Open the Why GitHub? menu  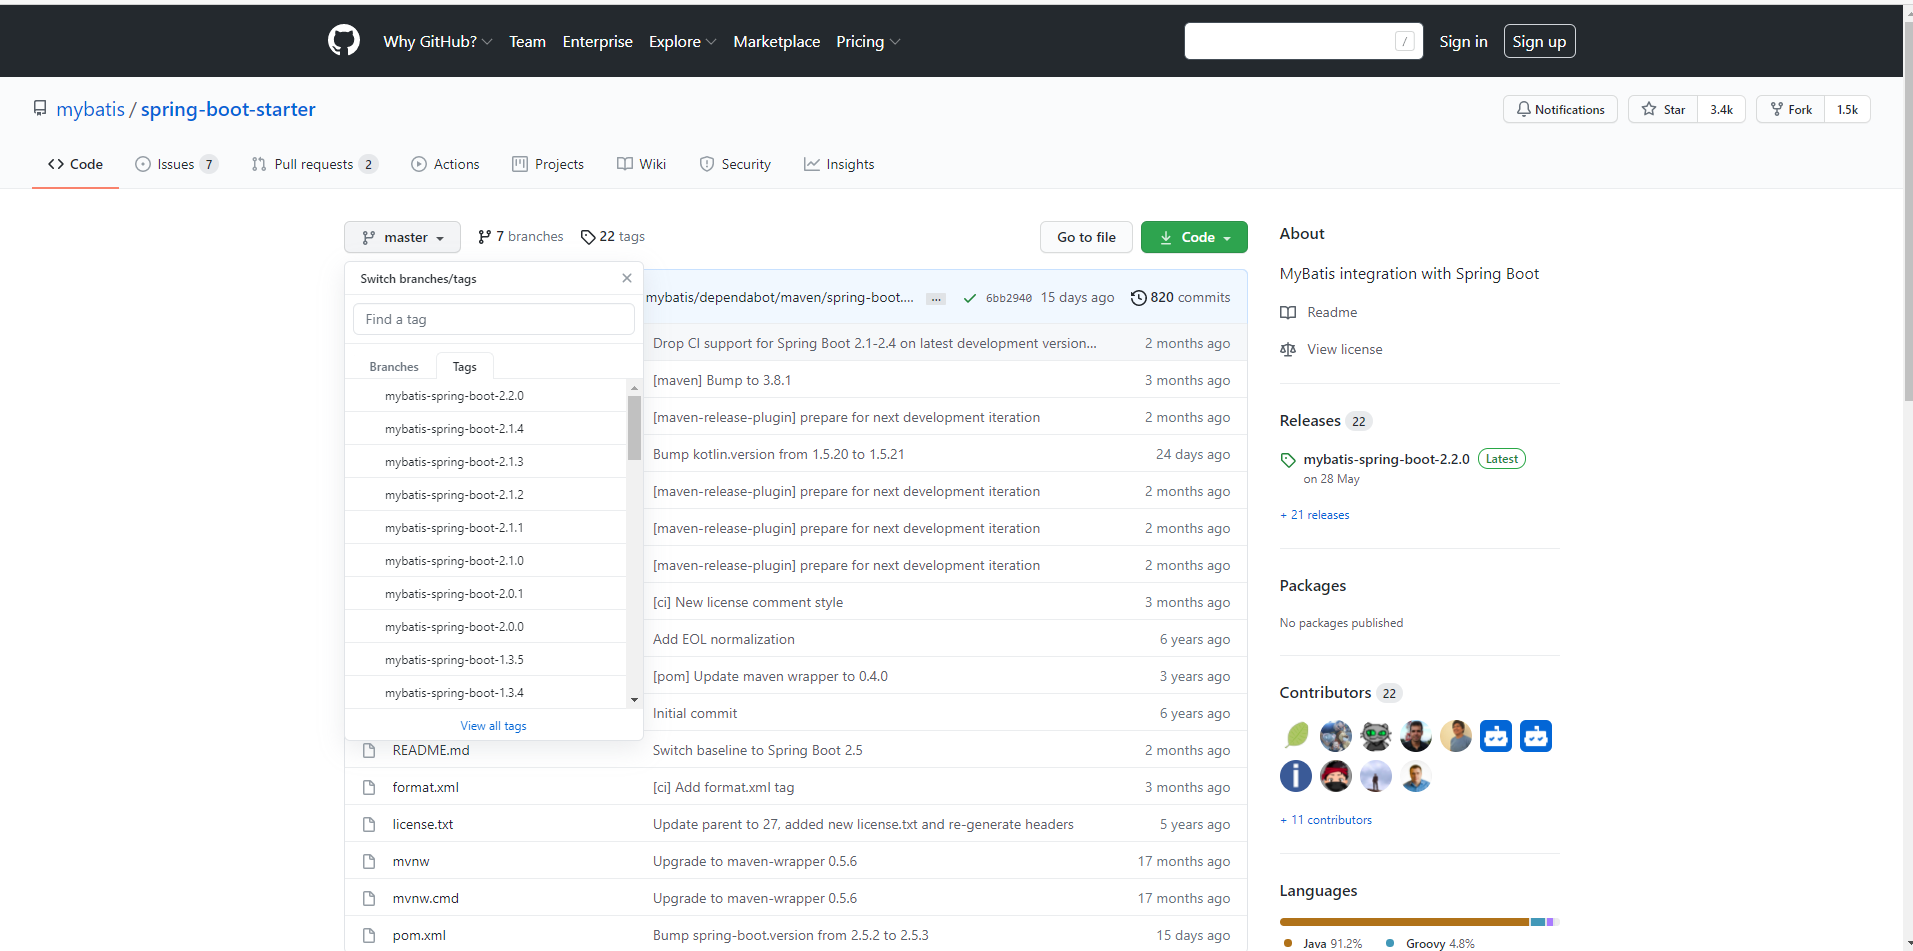click(x=437, y=42)
